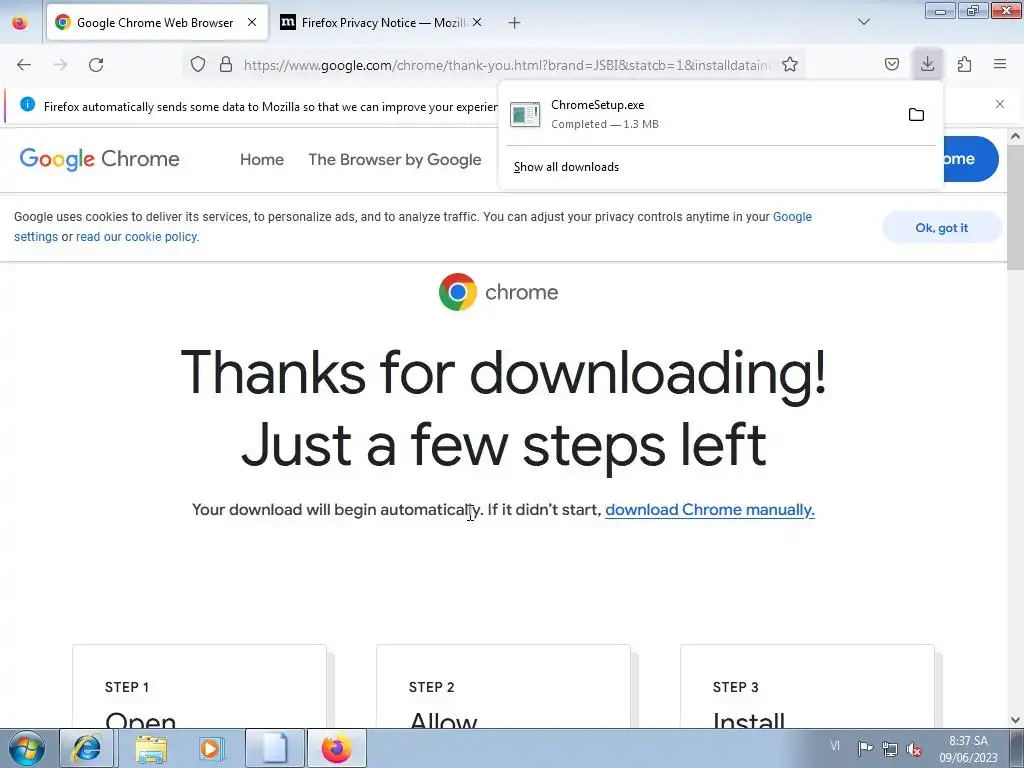Click the chrome logo above the heading
The image size is (1024, 768).
pyautogui.click(x=498, y=292)
